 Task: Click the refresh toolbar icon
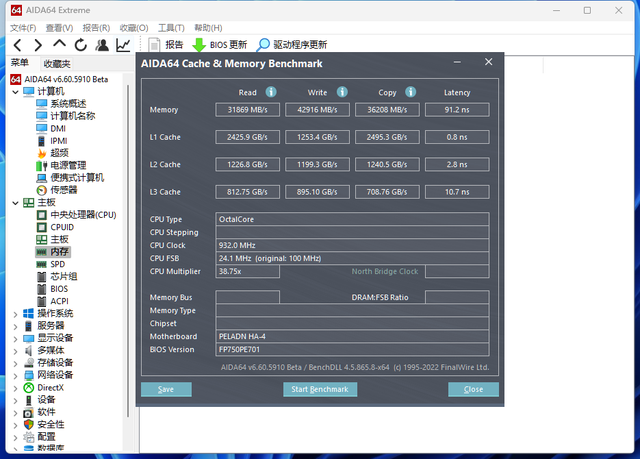[x=80, y=45]
